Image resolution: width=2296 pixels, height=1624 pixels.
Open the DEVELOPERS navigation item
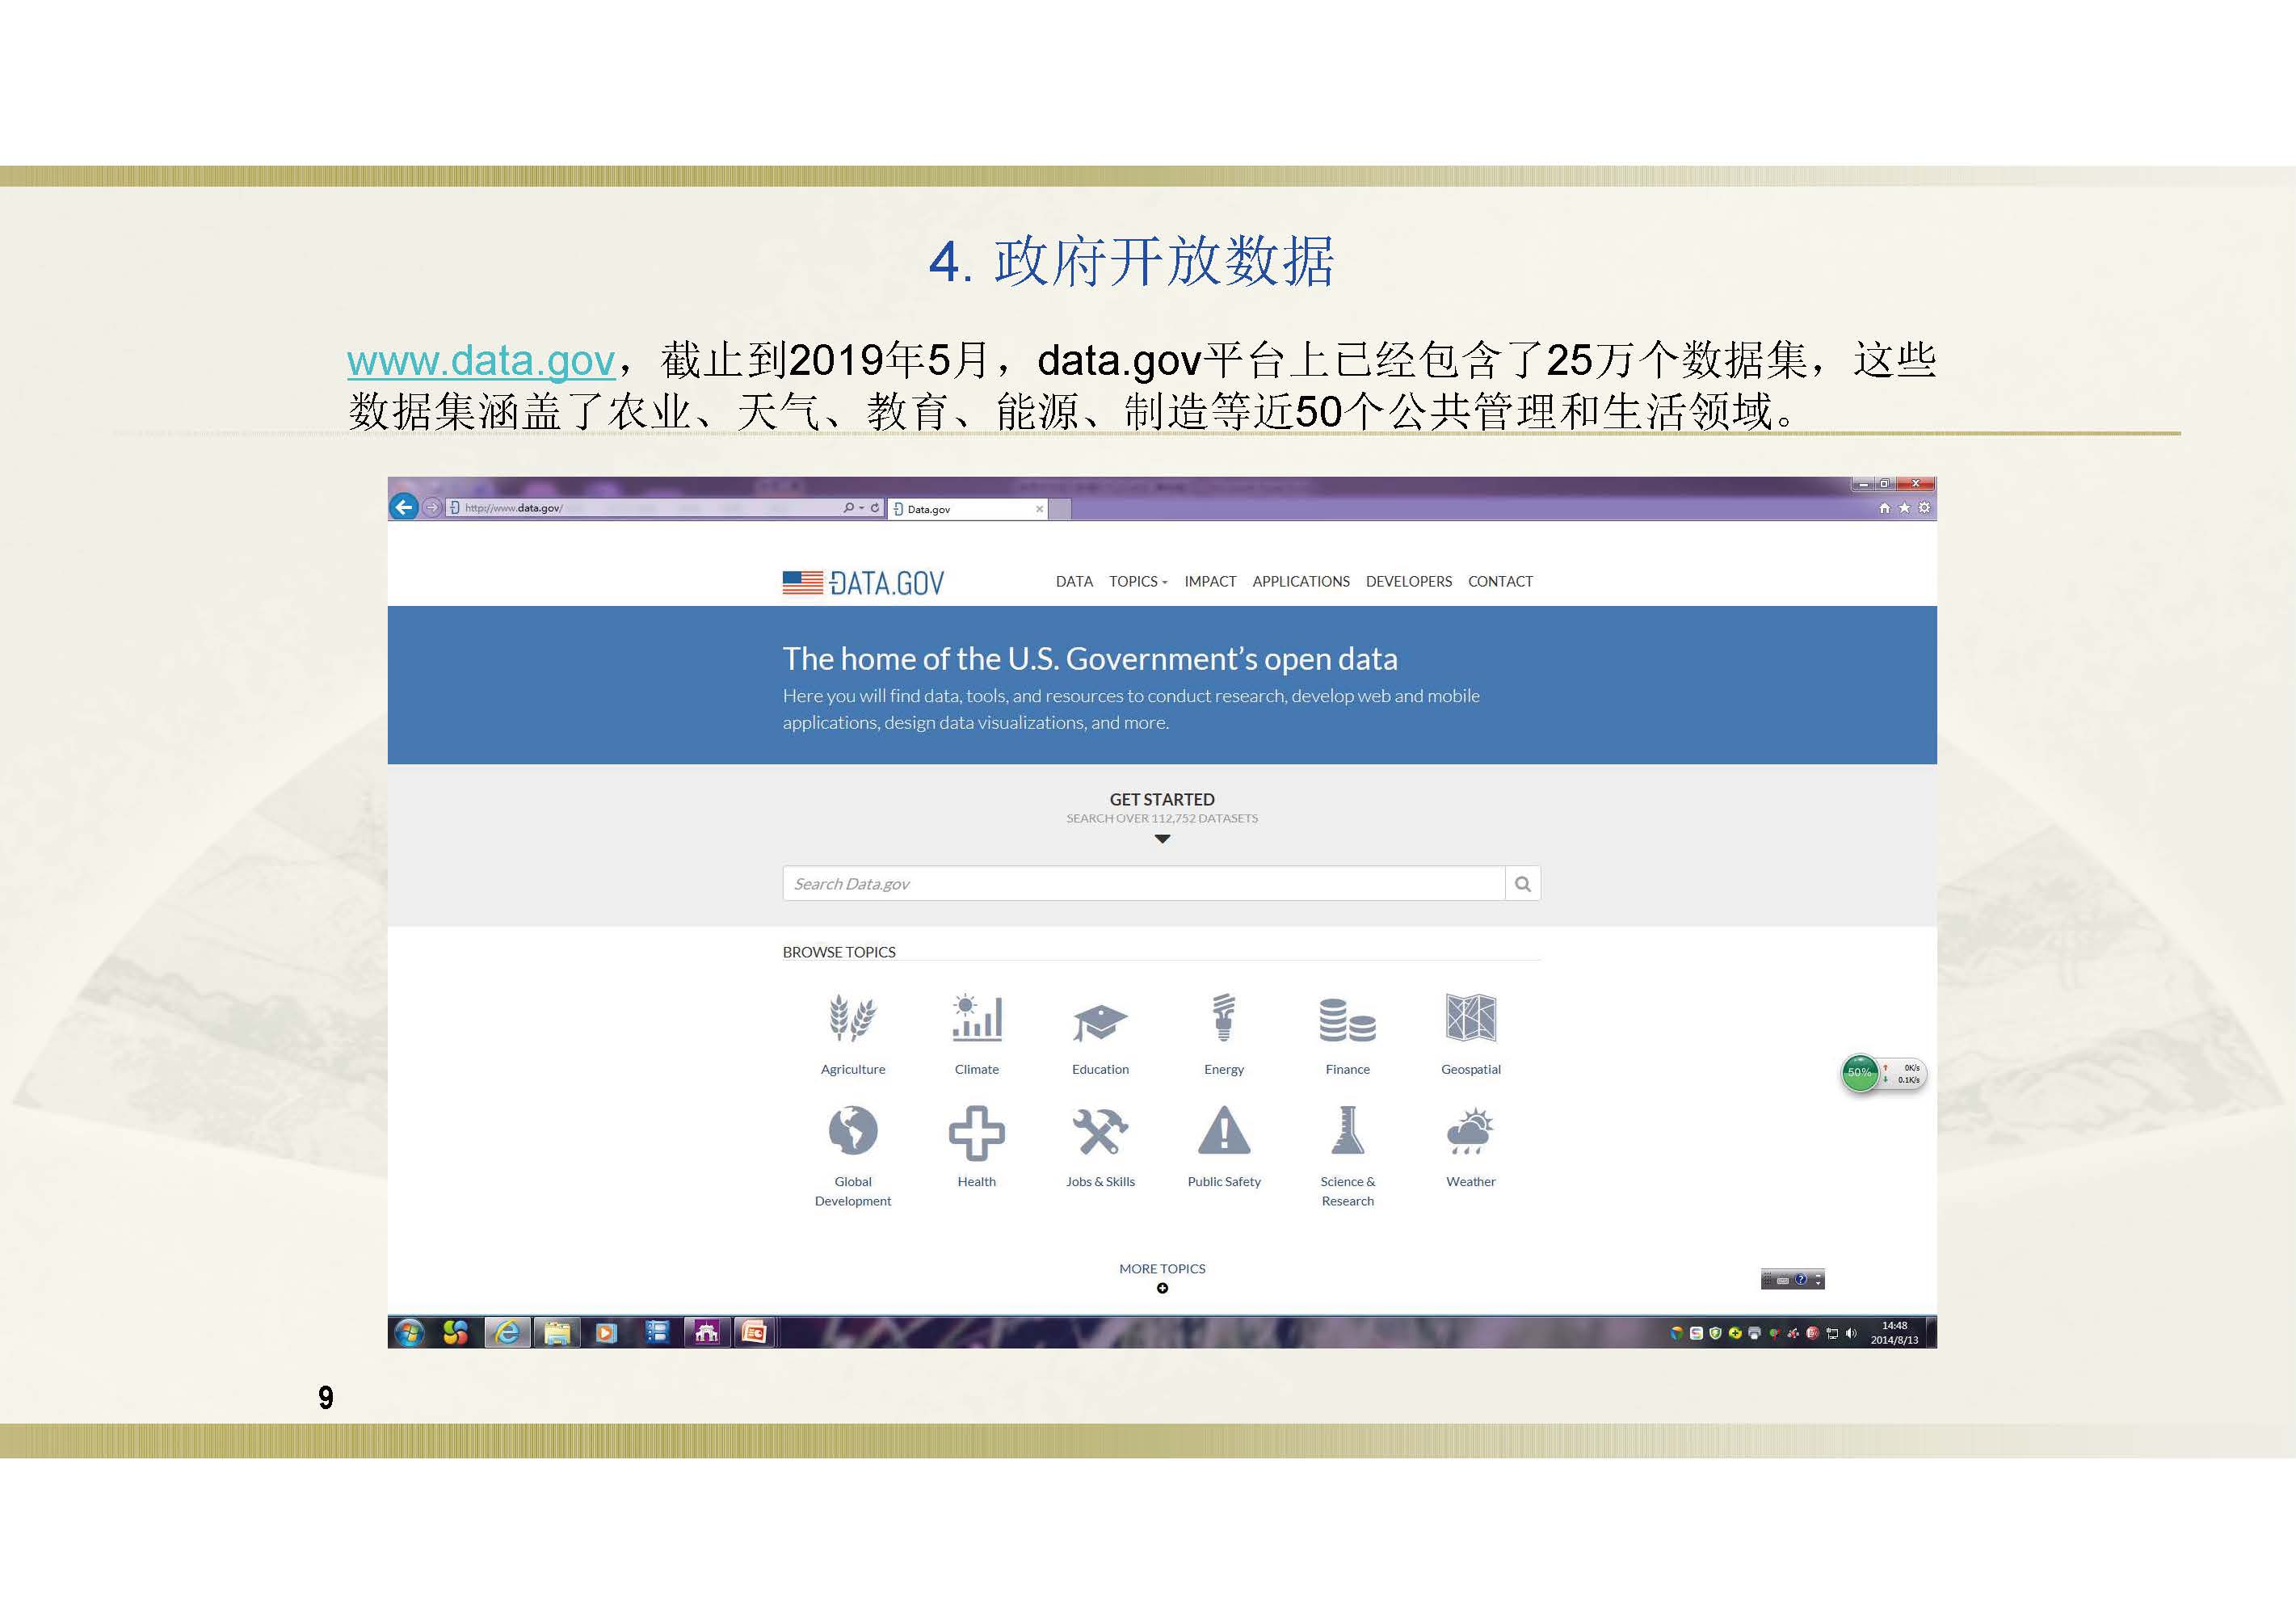(1408, 581)
